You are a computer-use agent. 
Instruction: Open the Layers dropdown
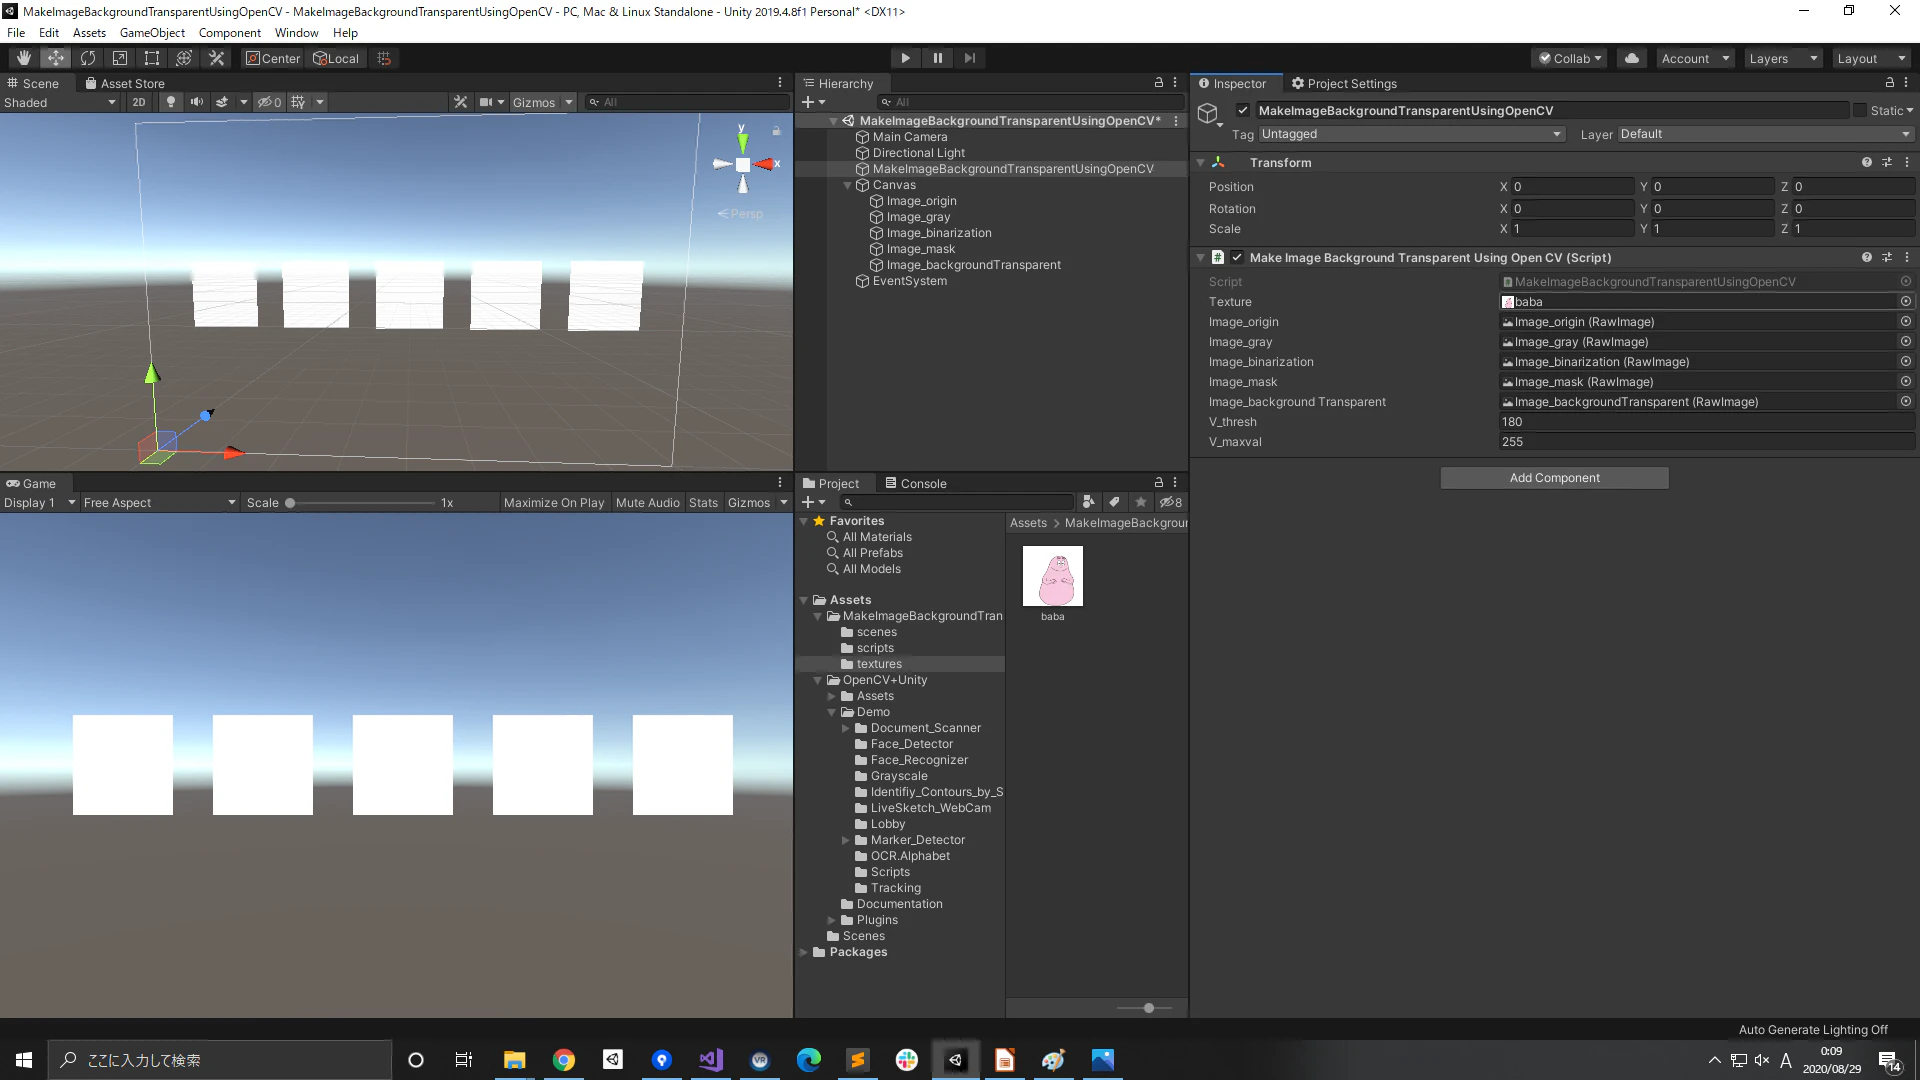pos(1782,58)
